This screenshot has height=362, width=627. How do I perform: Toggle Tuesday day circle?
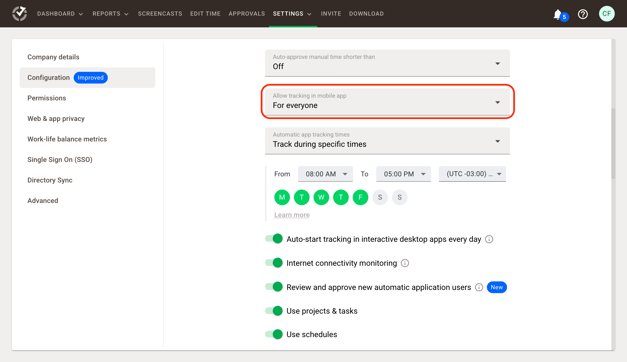coord(302,197)
